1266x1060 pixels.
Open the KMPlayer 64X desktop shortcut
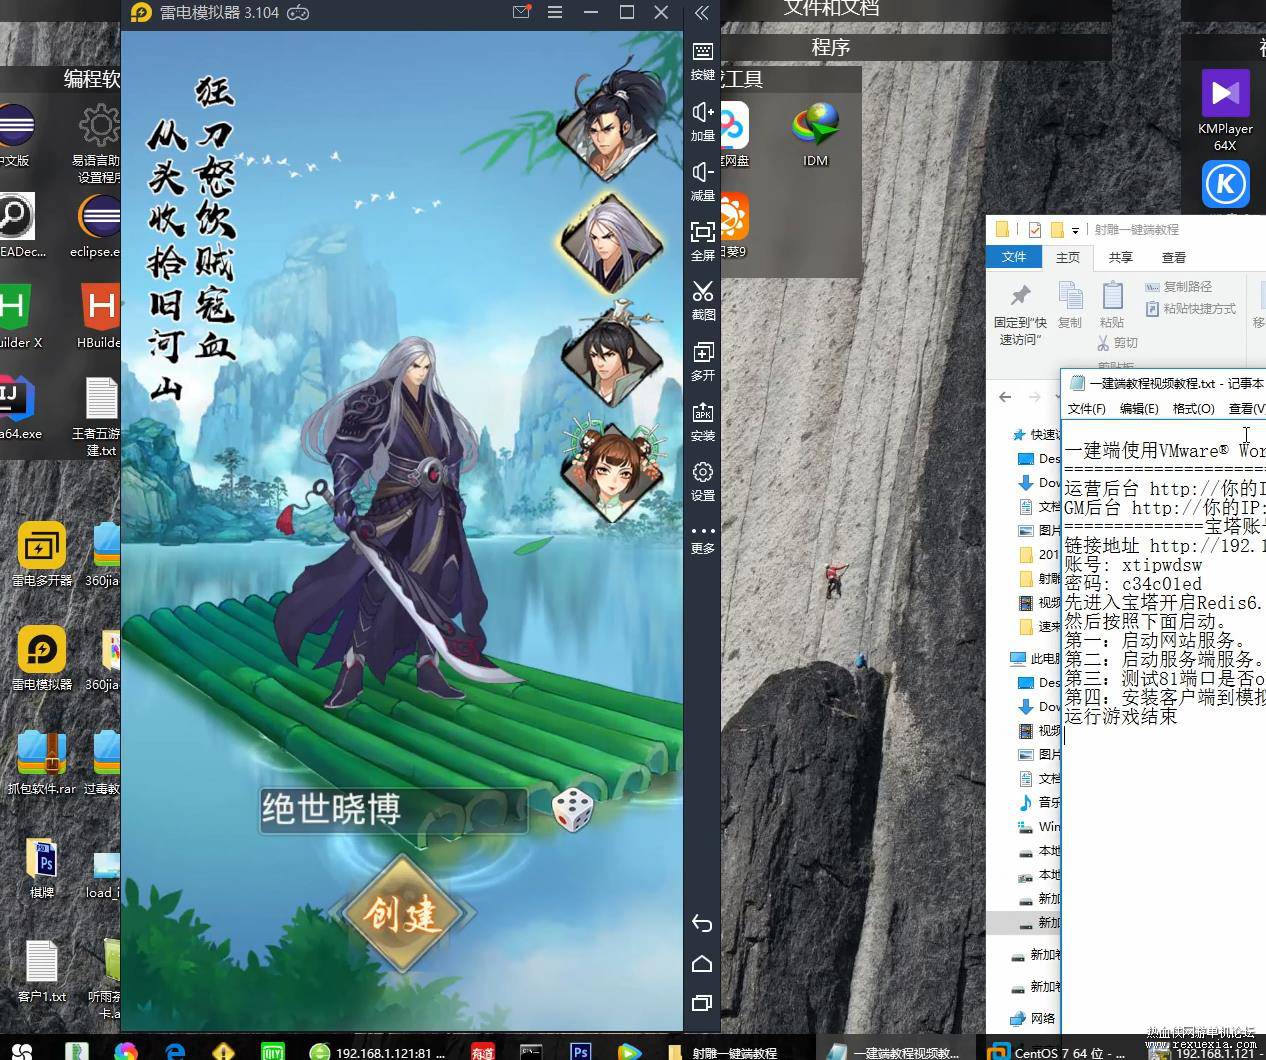(1225, 110)
